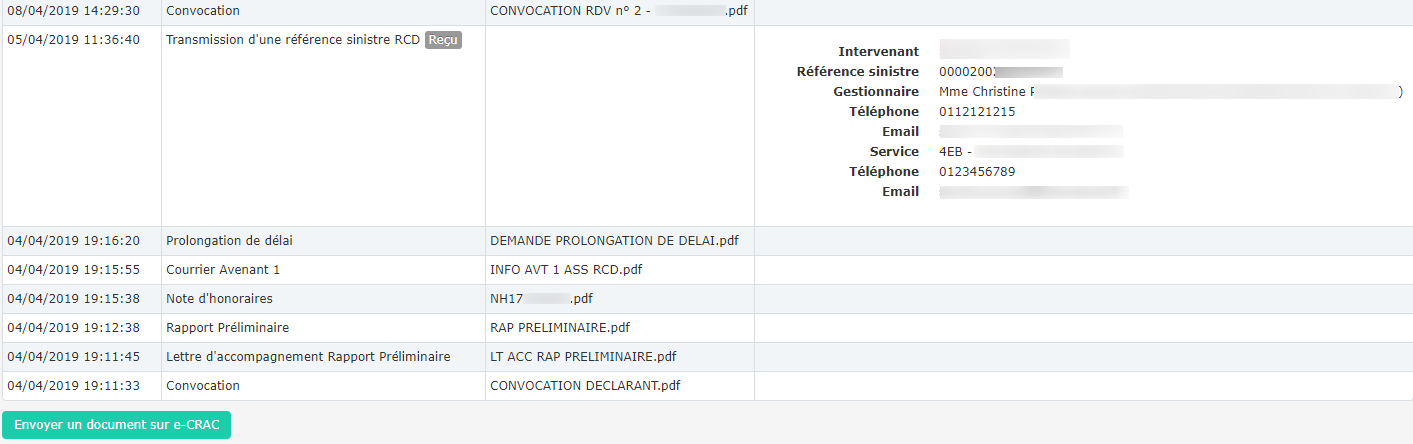The height and width of the screenshot is (444, 1413).
Task: Open RAP PRELIMINAIRE.pdf document
Action: pyautogui.click(x=560, y=328)
